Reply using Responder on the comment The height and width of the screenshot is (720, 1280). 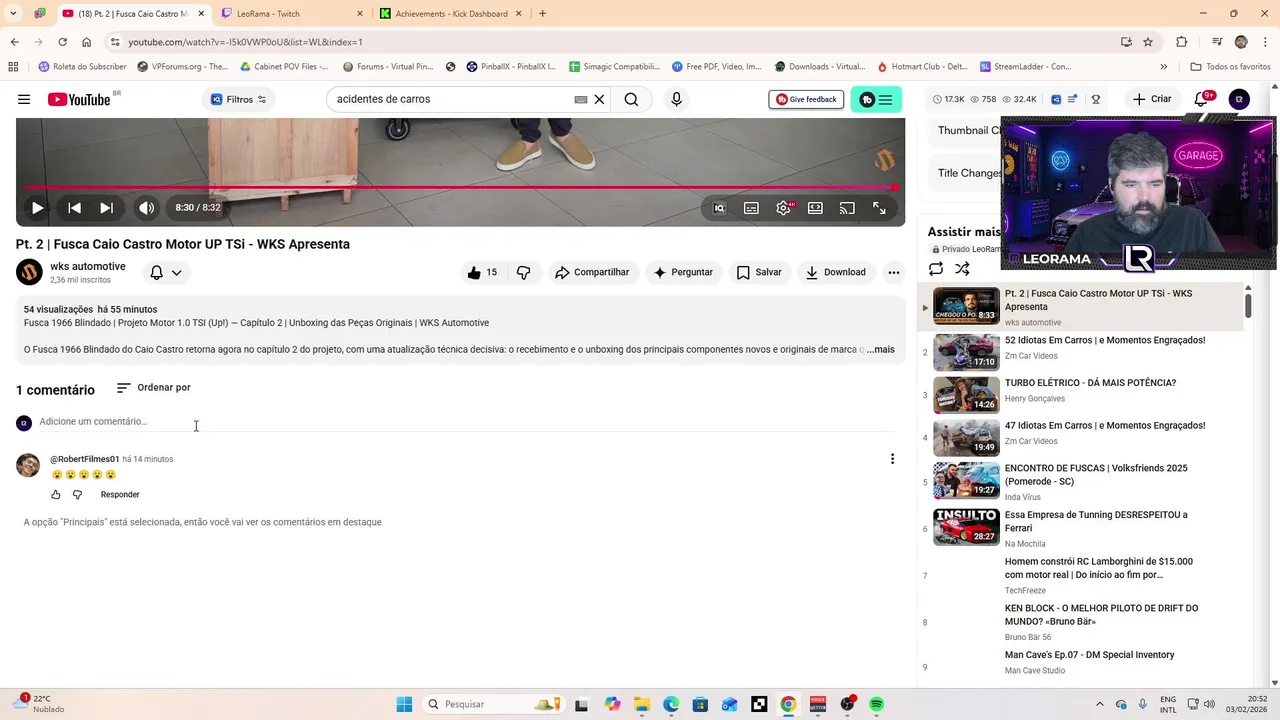(x=120, y=495)
